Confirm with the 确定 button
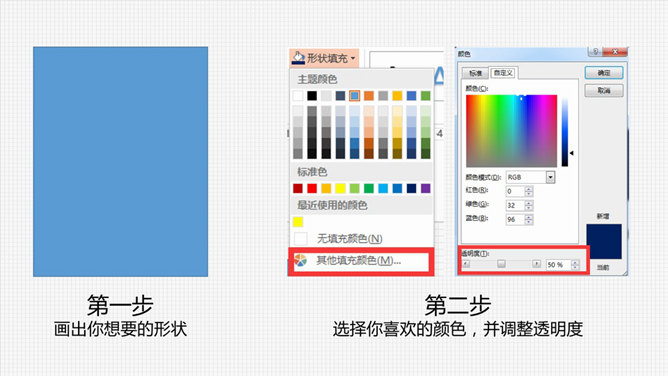 pos(604,73)
